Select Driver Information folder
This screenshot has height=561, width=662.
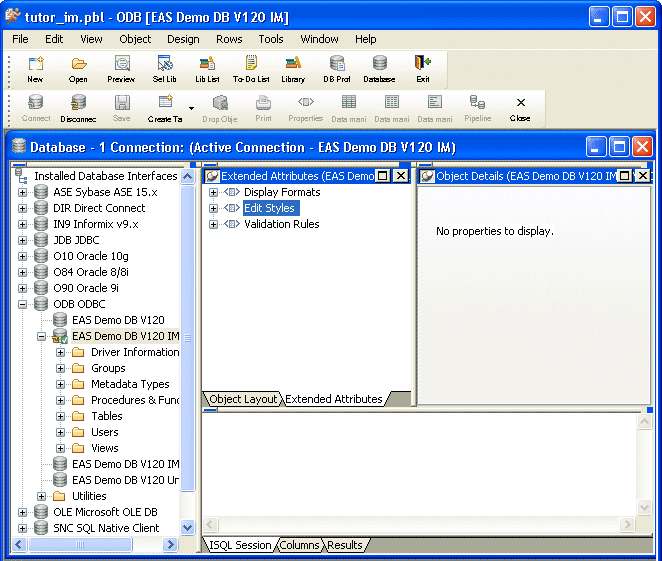135,352
